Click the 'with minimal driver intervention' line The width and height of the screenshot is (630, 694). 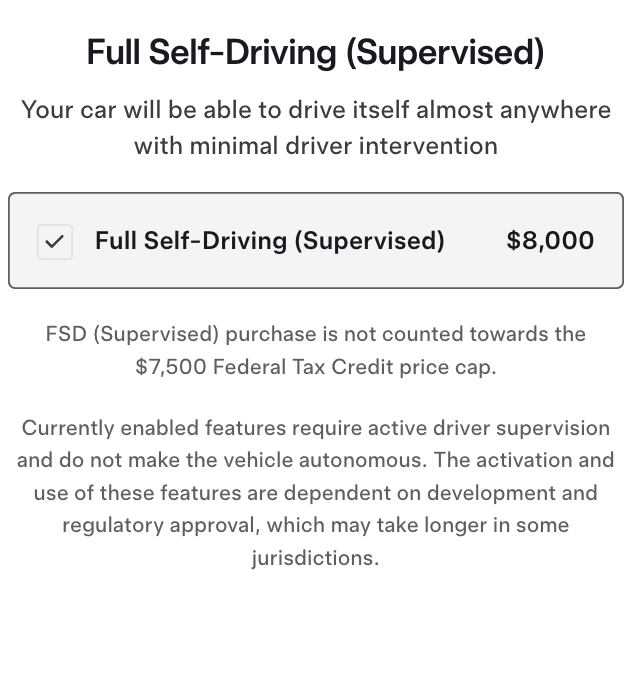(x=315, y=145)
